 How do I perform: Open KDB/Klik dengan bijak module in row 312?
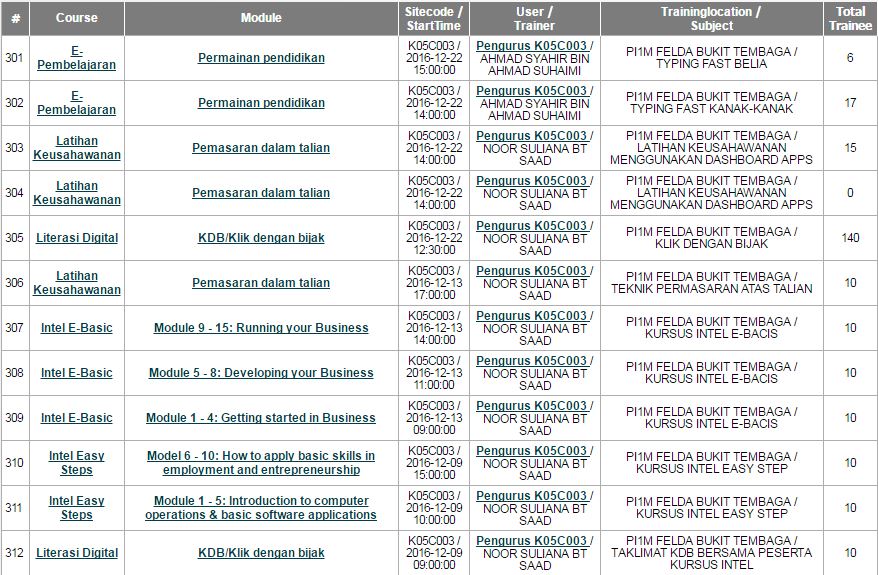click(x=261, y=553)
